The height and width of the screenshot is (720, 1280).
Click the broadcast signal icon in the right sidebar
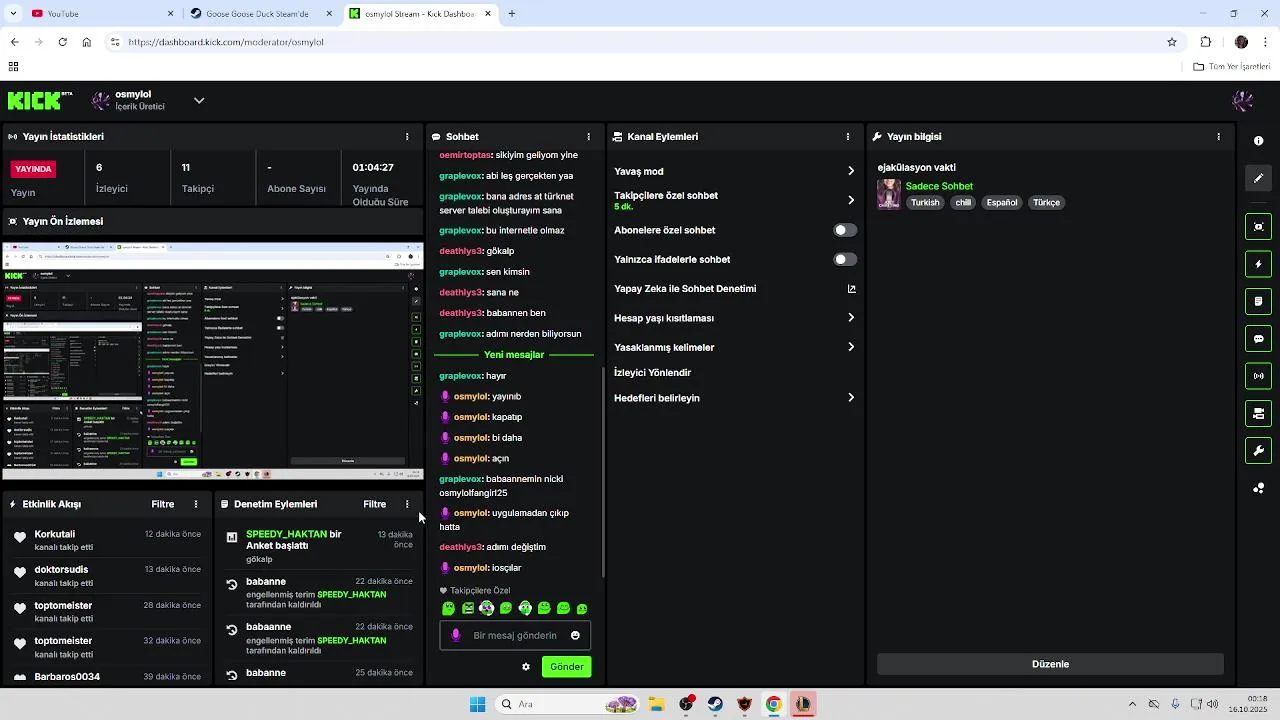1259,376
